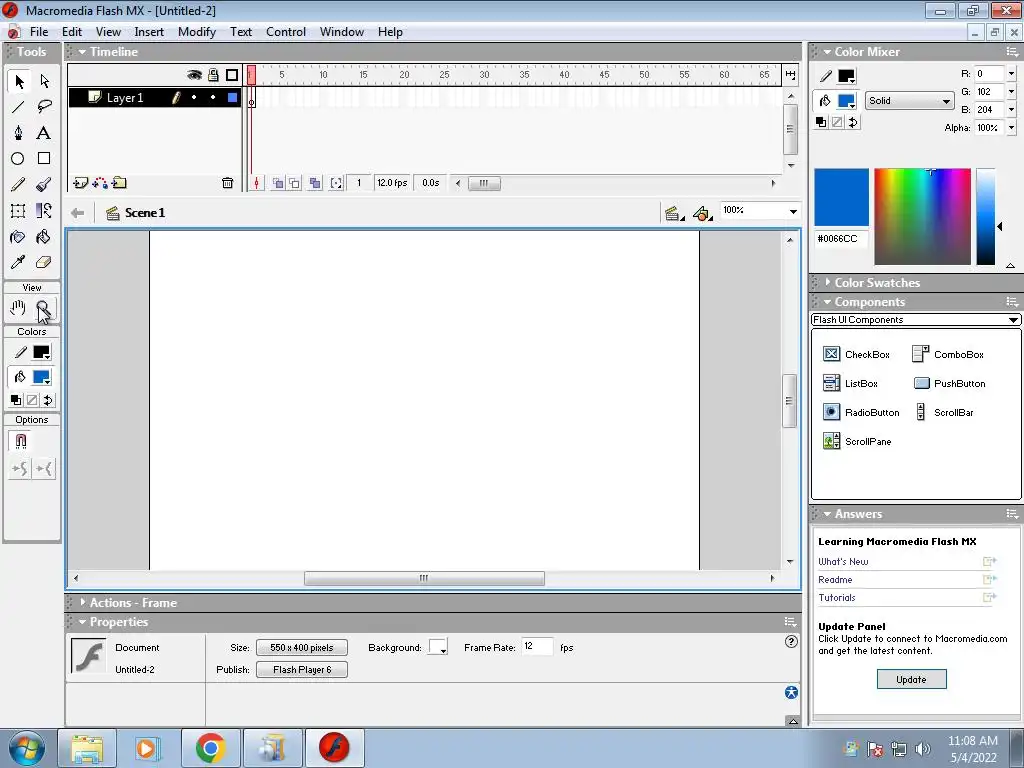The height and width of the screenshot is (768, 1024).
Task: Open the Window menu
Action: click(x=342, y=32)
